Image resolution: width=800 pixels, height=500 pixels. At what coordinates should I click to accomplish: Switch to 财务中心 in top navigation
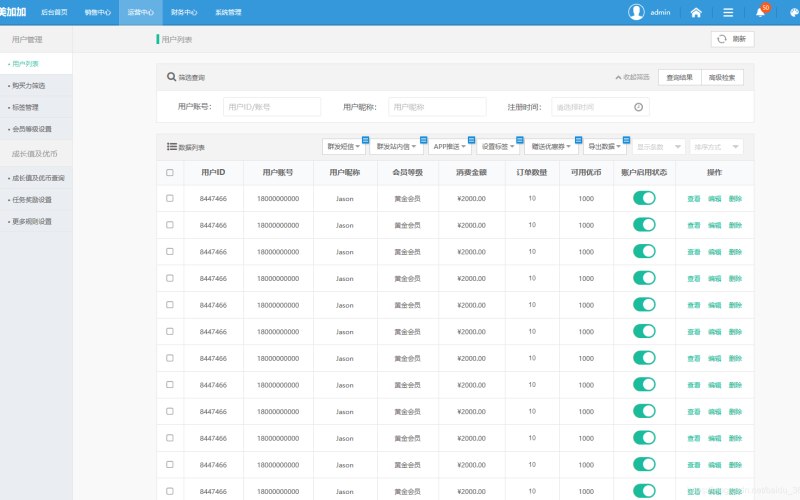(184, 12)
